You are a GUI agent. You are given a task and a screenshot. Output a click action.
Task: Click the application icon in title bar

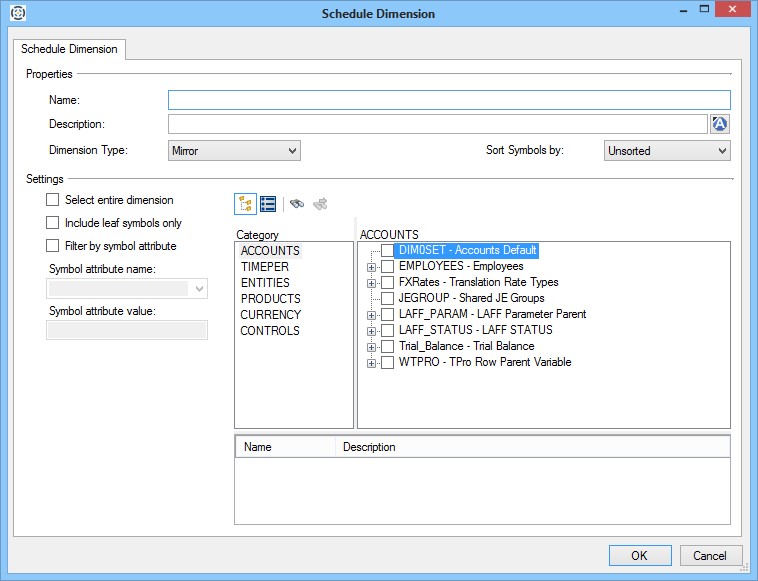(x=17, y=14)
